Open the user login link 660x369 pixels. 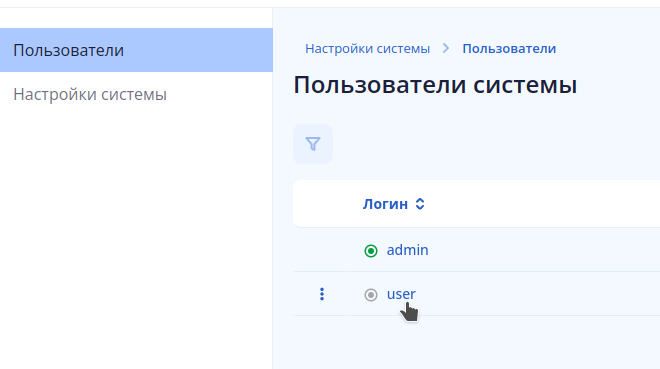tap(401, 294)
